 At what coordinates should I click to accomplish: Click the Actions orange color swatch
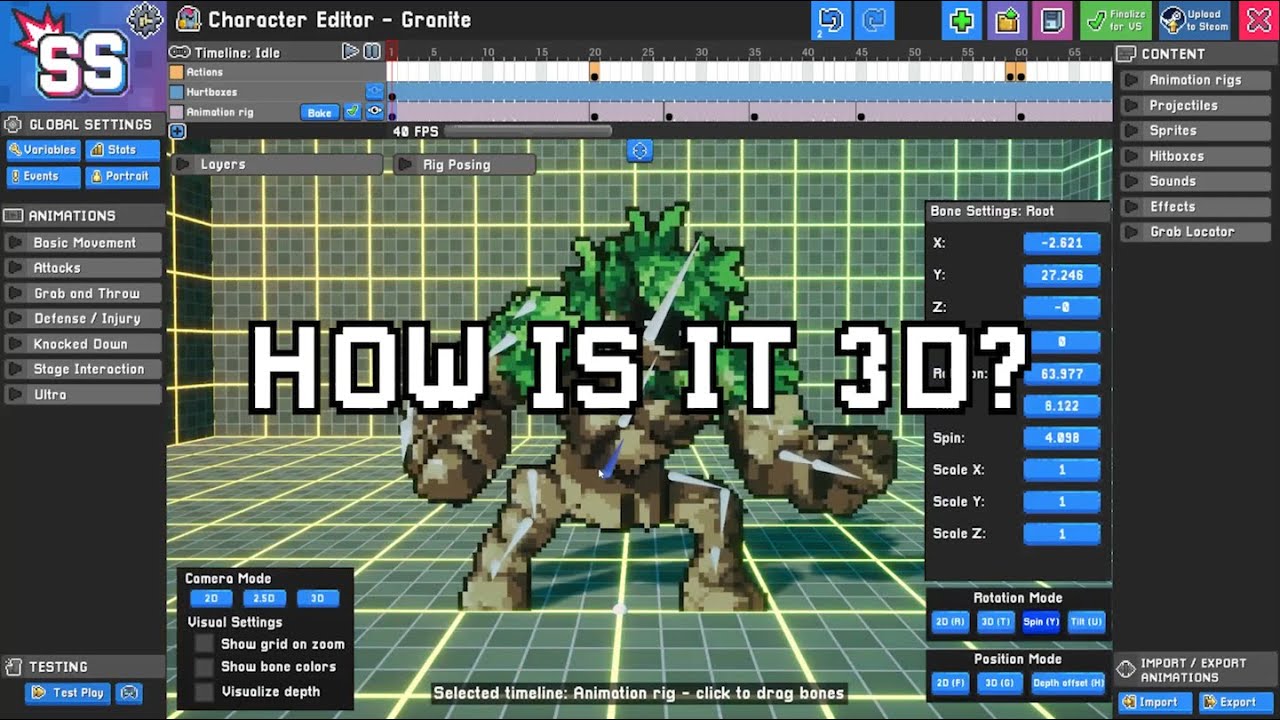click(176, 72)
